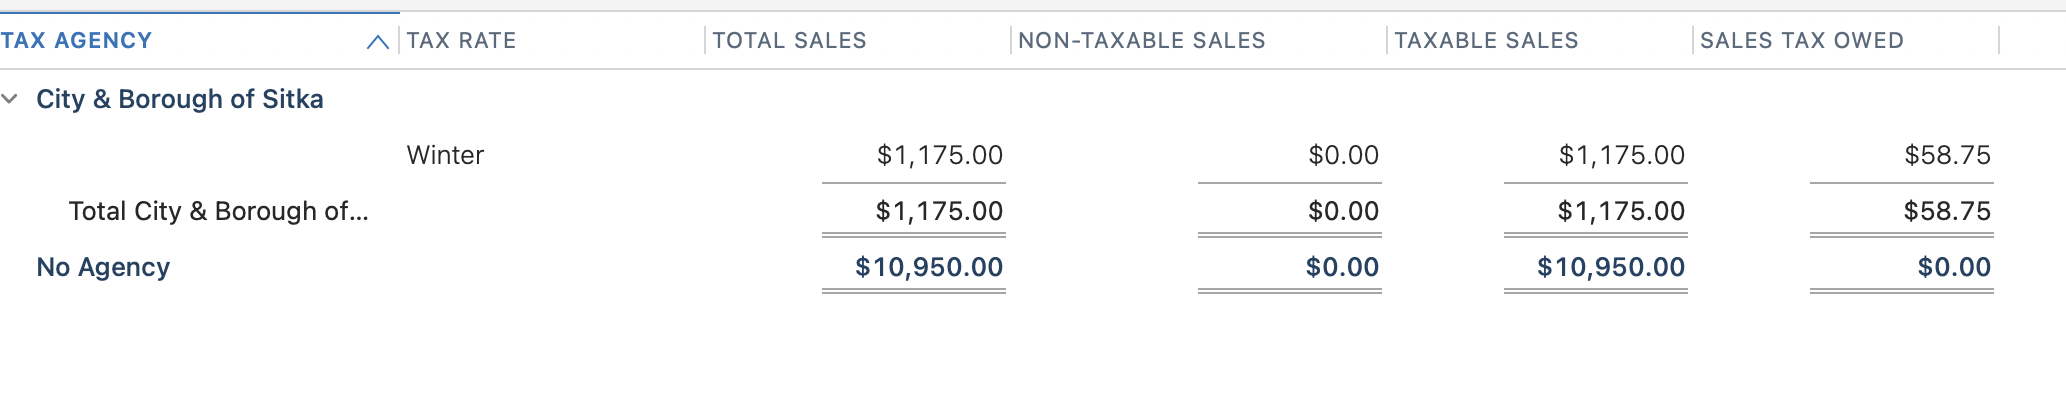Click Winter row's Total Sales amount
Image resolution: width=2066 pixels, height=402 pixels.
[939, 155]
